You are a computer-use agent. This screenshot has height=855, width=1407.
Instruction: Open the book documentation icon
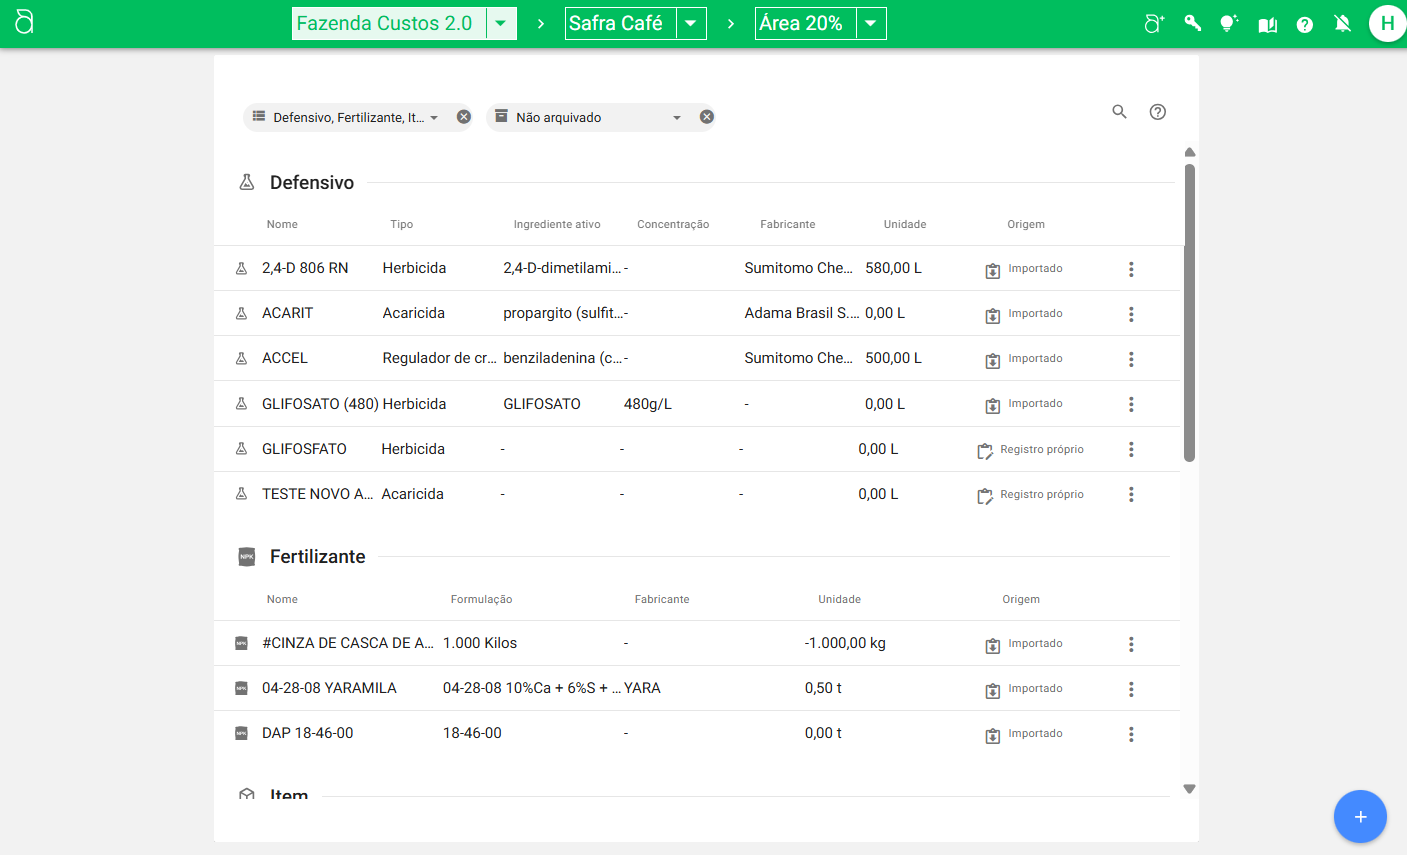tap(1267, 24)
